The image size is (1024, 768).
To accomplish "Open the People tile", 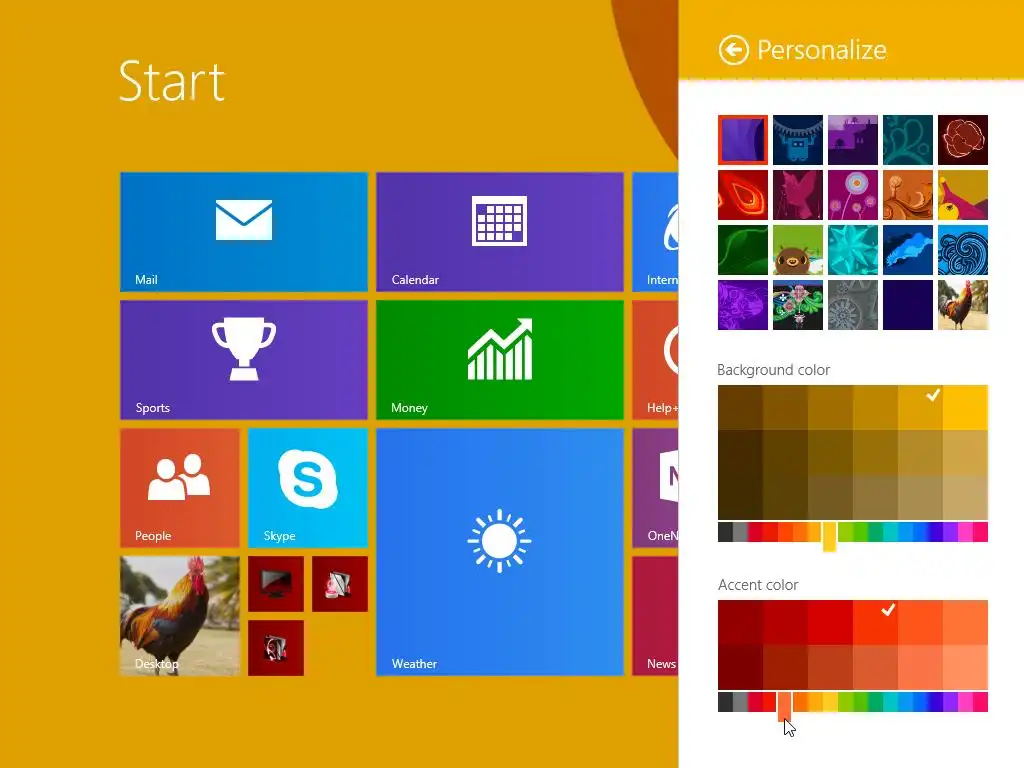I will pos(180,488).
